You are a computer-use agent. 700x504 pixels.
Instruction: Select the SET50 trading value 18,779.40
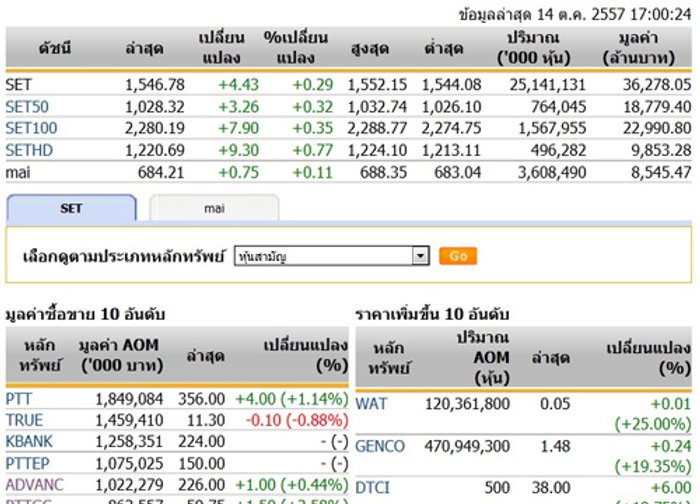[x=657, y=107]
